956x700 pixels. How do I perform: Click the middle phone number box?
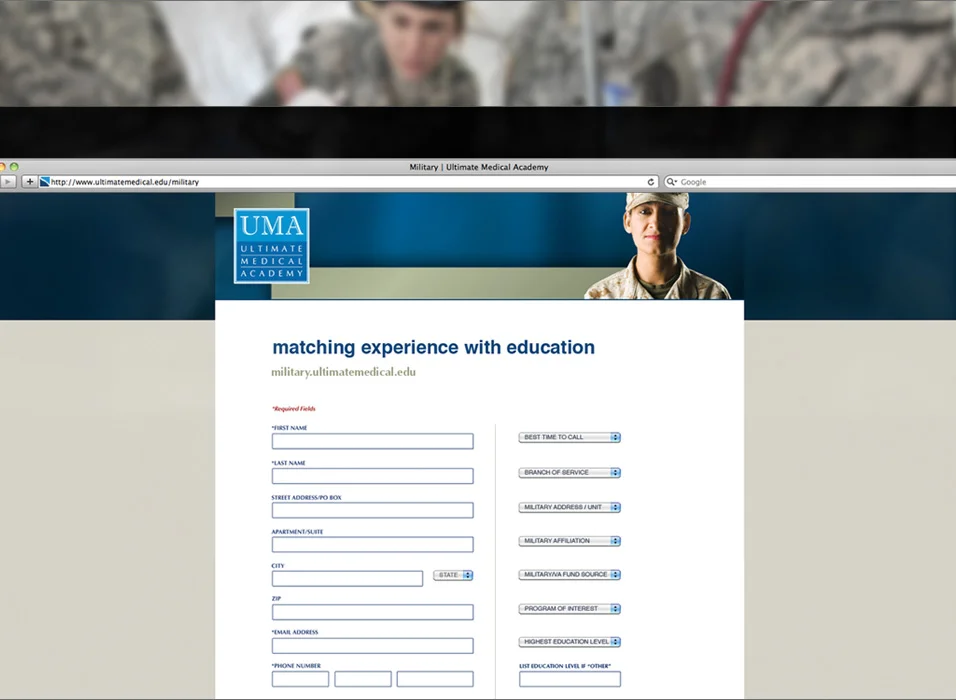click(363, 679)
